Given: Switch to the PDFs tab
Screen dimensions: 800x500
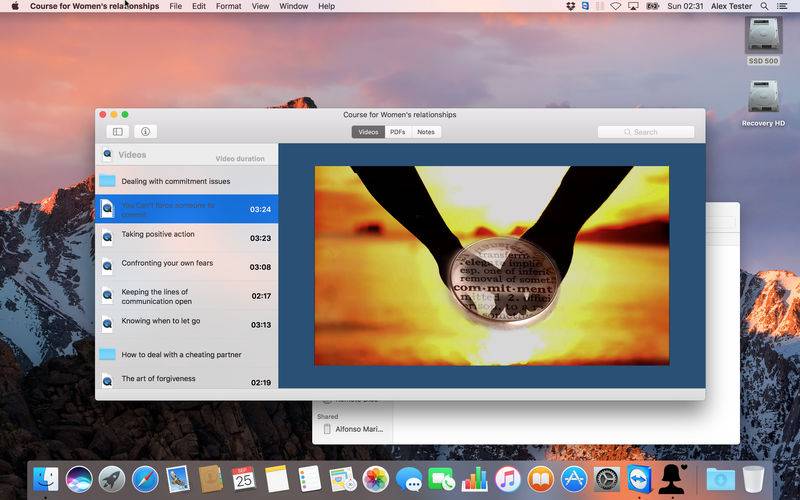Looking at the screenshot, I should (397, 132).
